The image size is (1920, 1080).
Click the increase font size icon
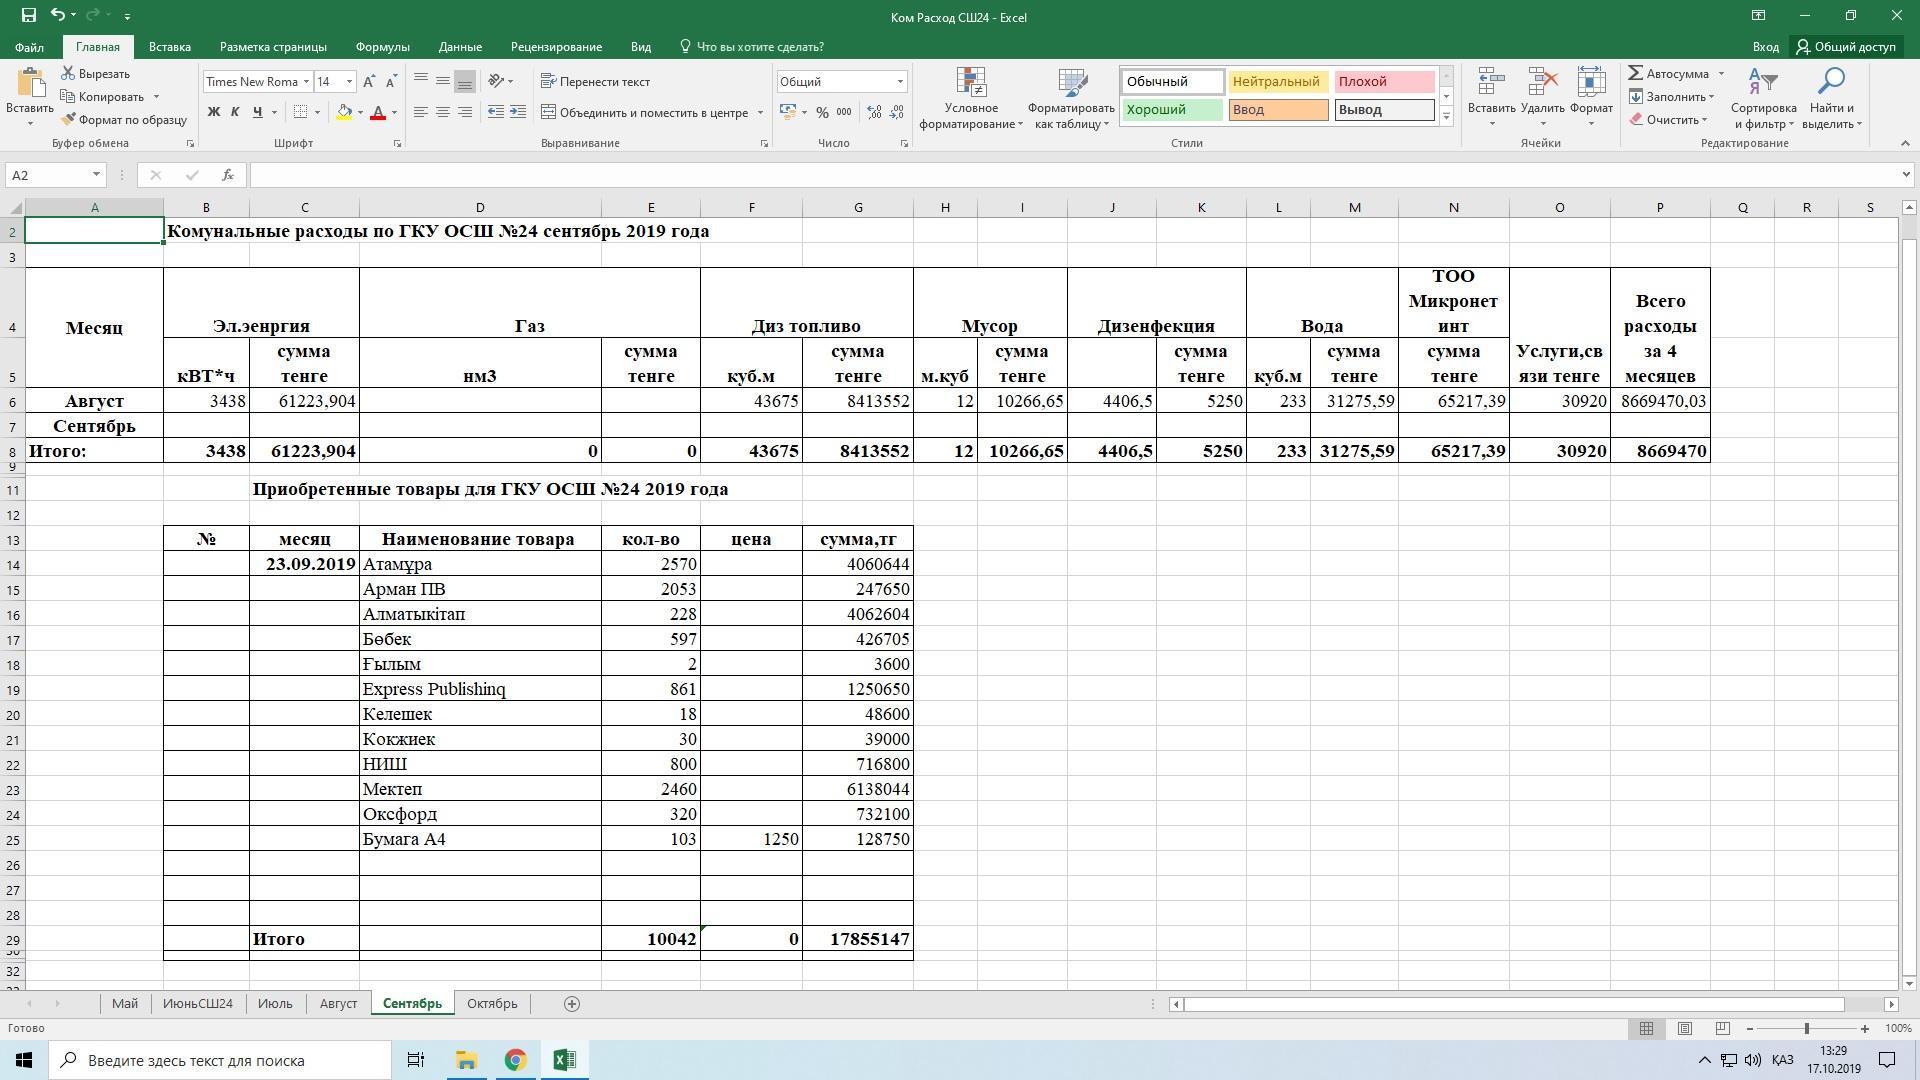[x=369, y=82]
